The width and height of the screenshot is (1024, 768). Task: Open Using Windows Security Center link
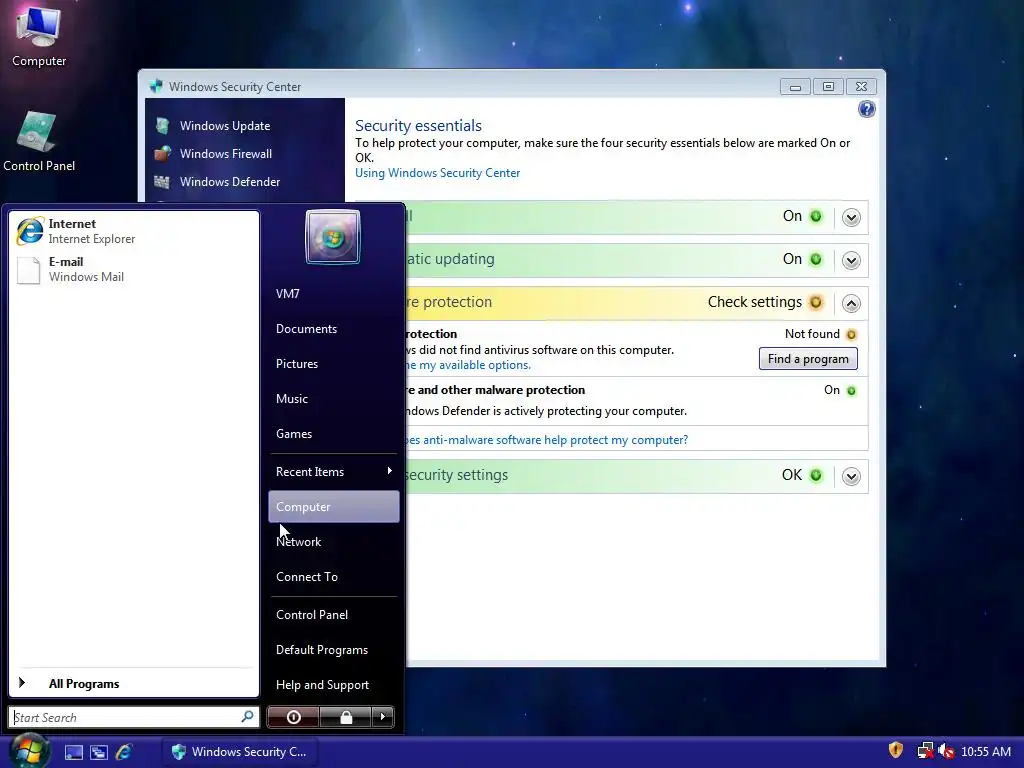point(438,172)
